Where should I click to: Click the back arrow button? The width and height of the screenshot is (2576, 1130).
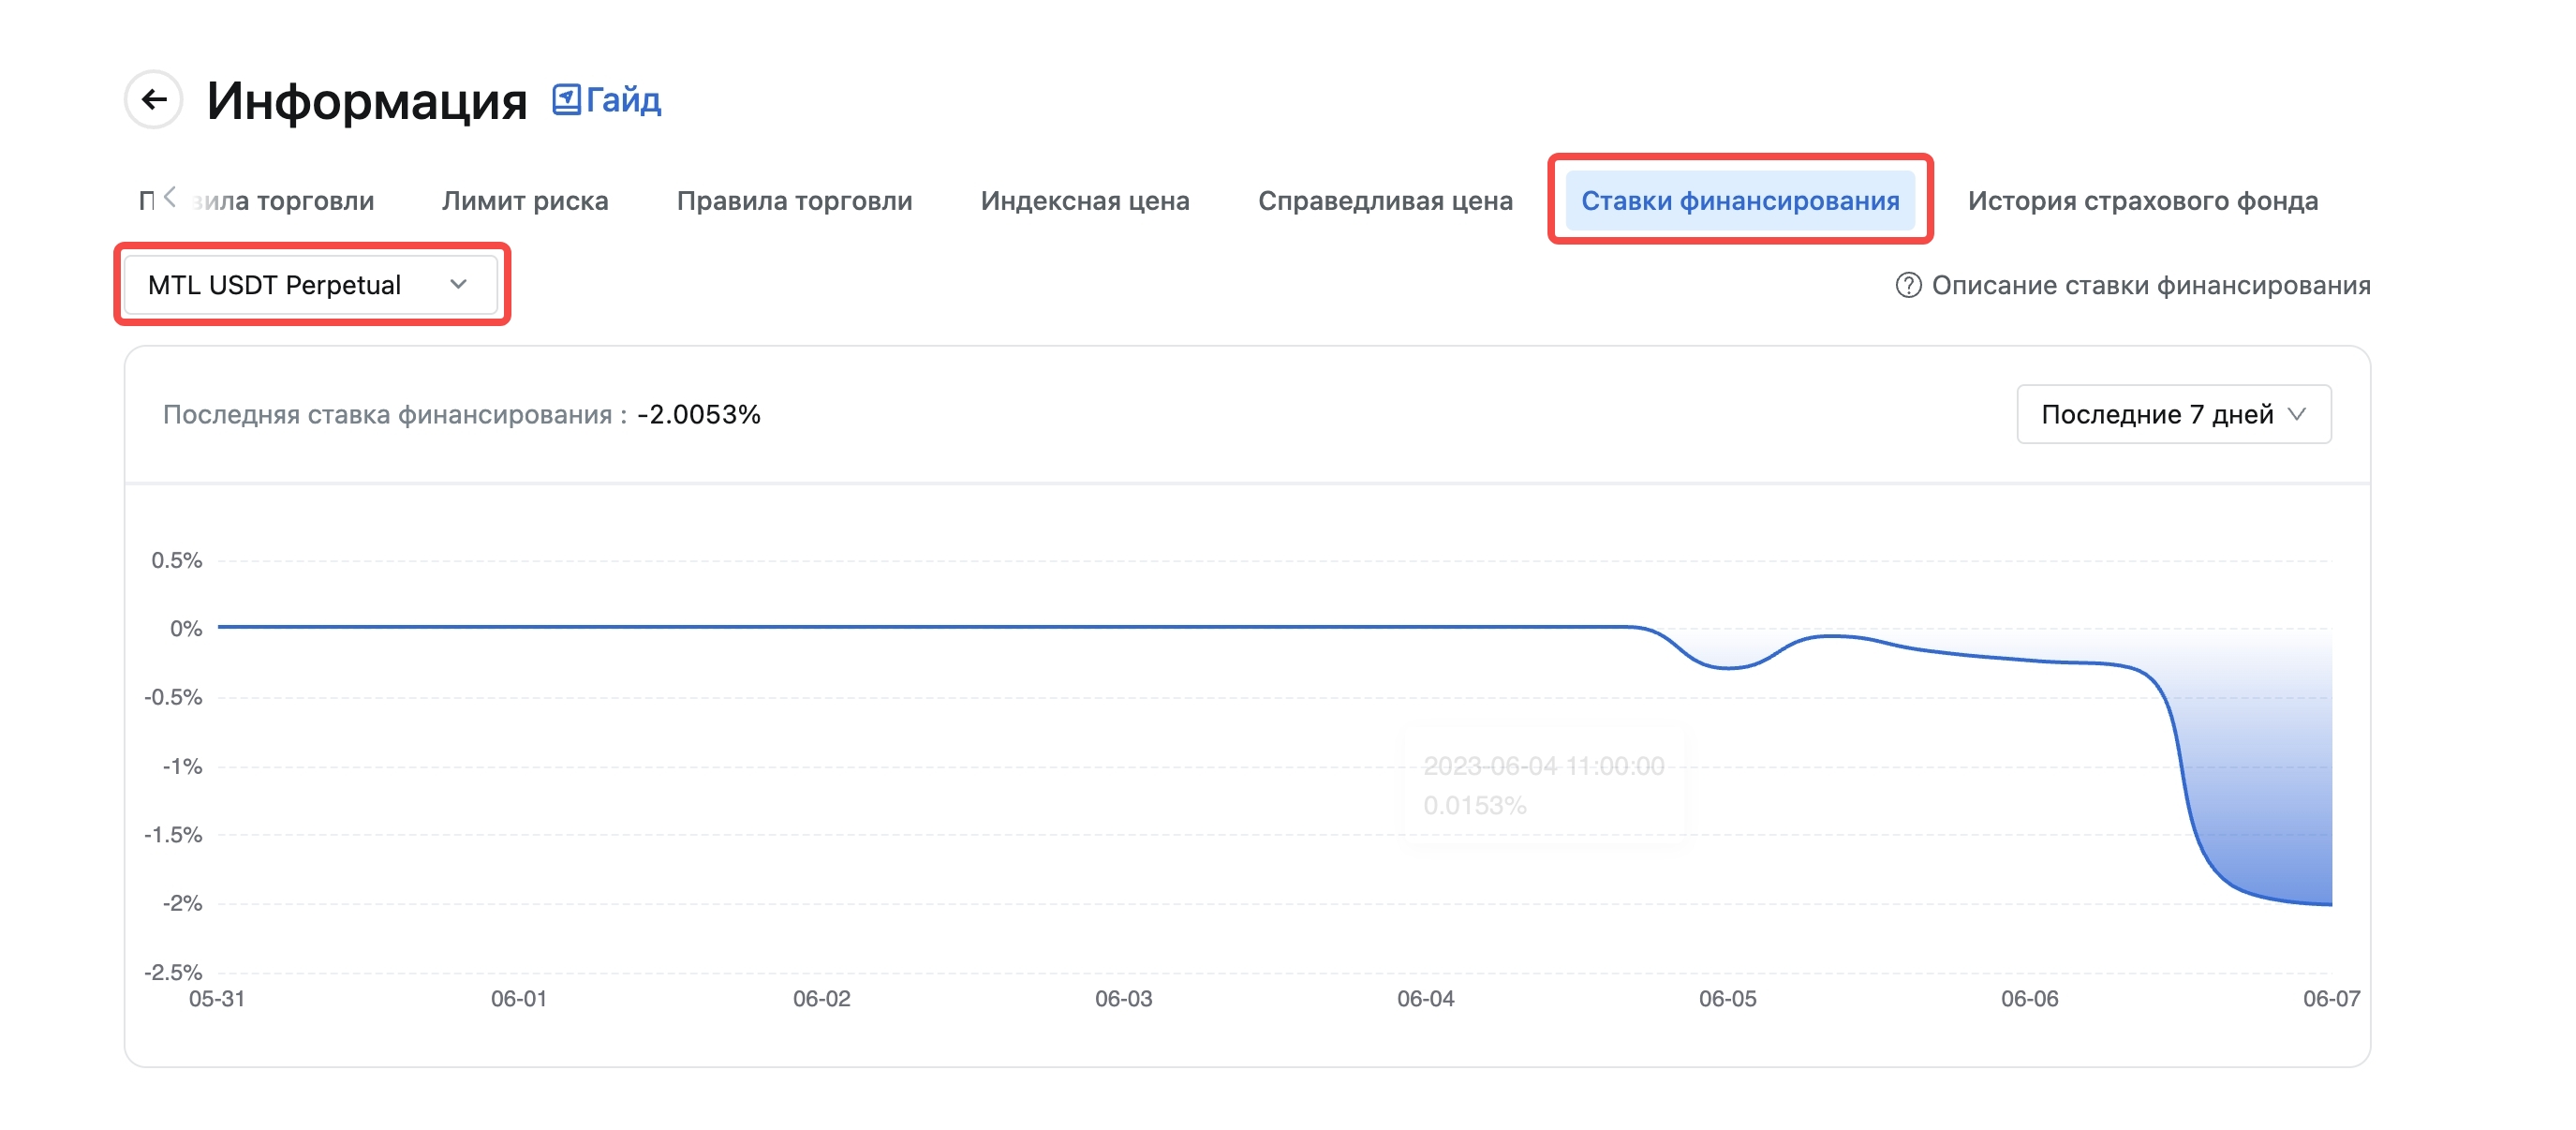point(153,100)
